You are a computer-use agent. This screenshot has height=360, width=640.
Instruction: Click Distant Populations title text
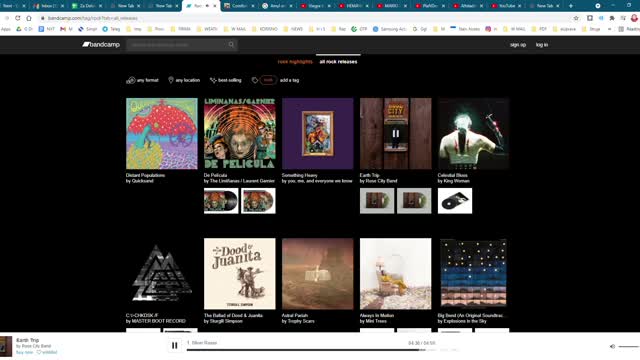click(x=145, y=175)
